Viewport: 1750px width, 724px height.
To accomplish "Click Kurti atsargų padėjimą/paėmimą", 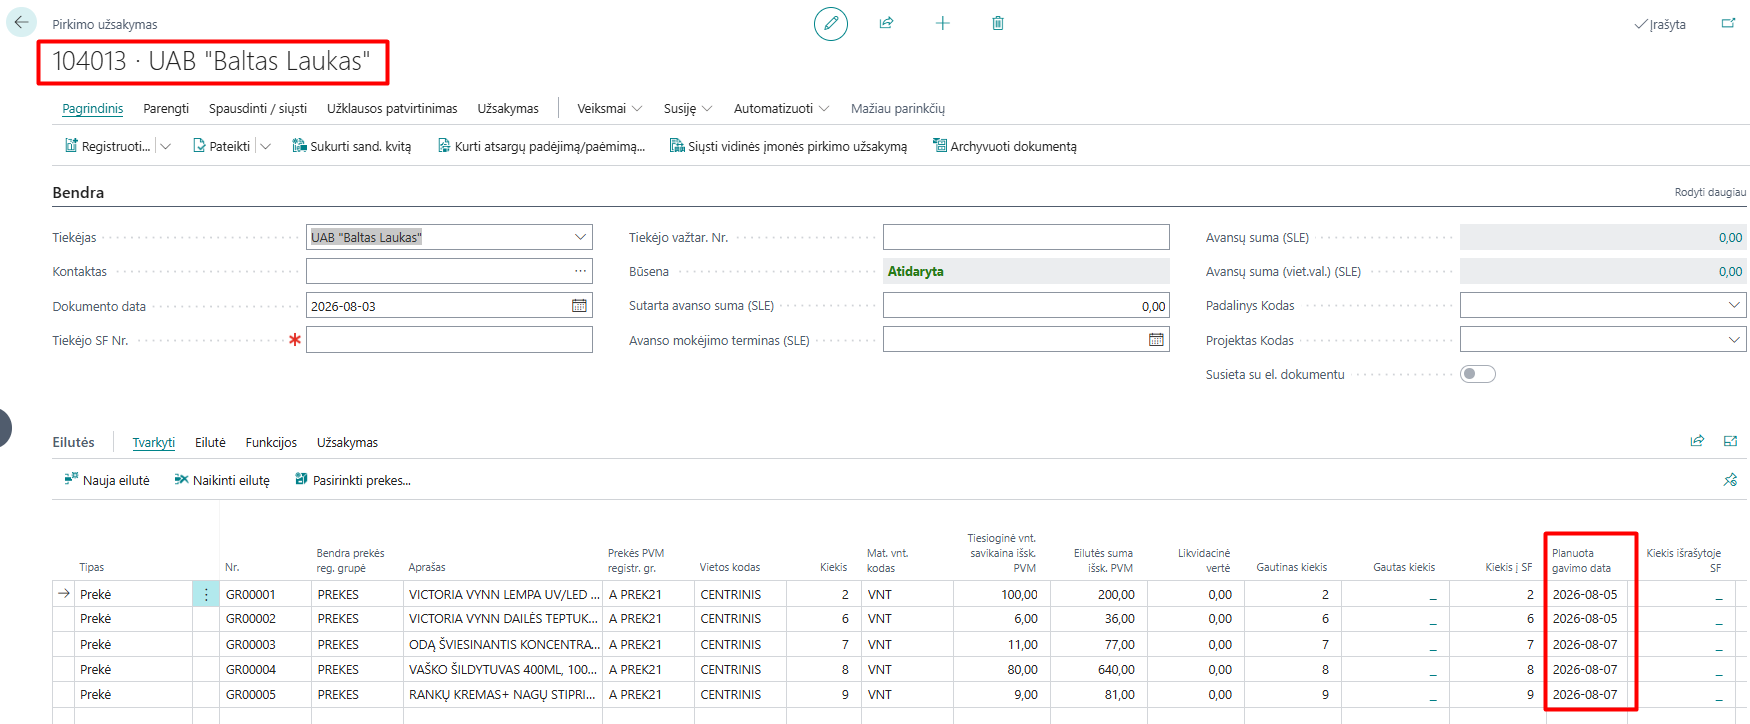I will tap(541, 146).
